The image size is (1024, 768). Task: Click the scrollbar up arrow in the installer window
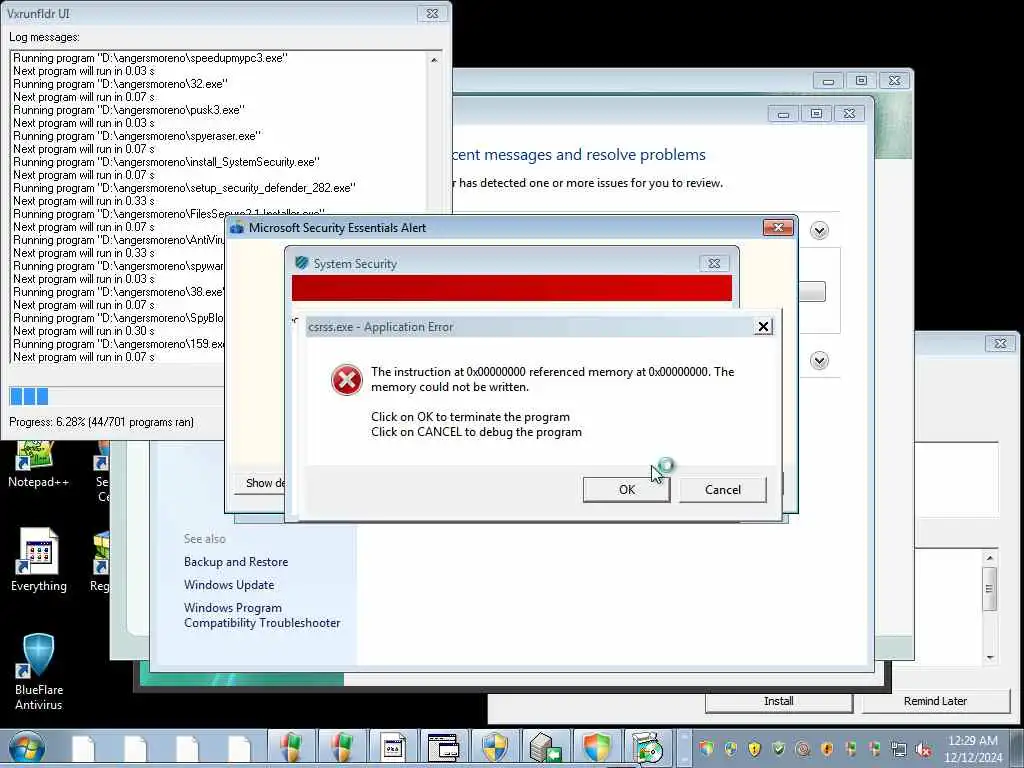989,558
